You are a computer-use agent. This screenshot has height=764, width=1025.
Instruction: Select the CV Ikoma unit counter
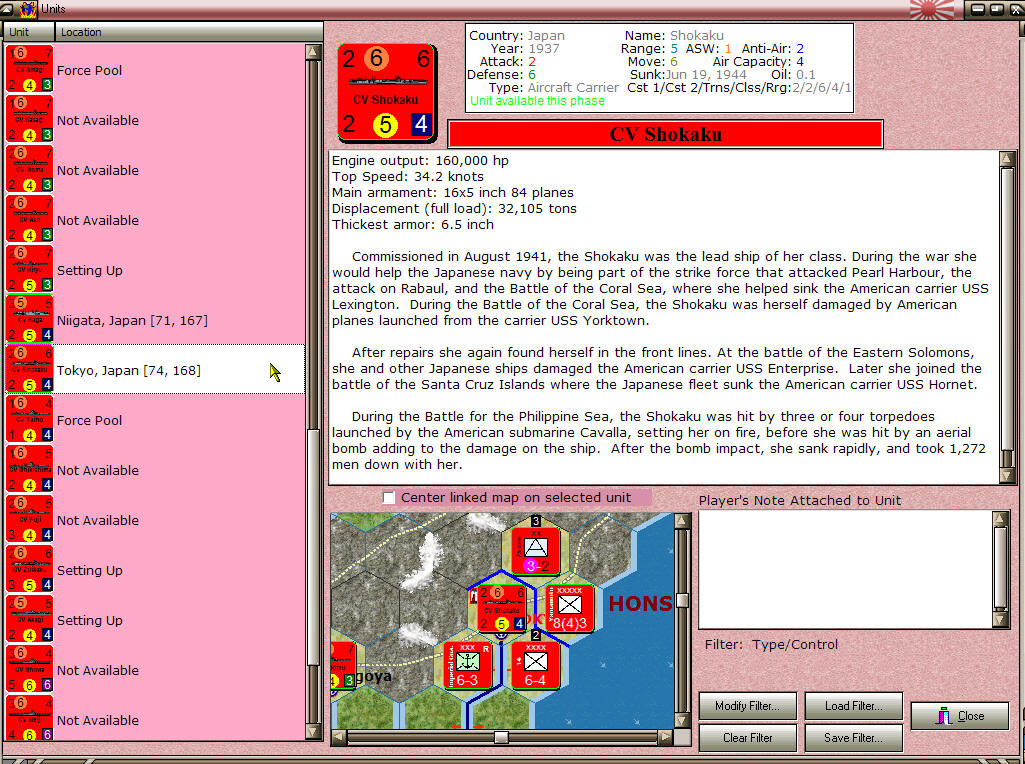[29, 169]
